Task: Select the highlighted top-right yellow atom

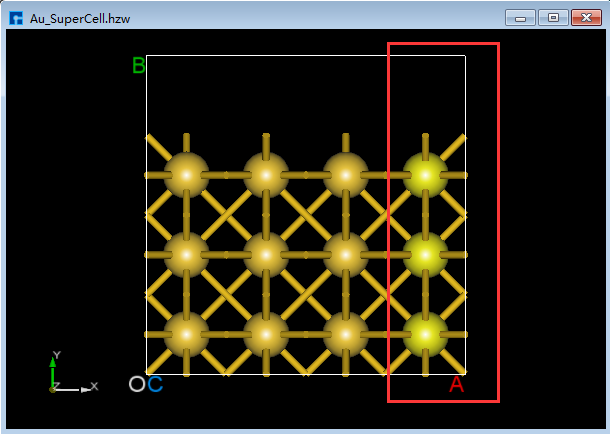Action: [425, 175]
